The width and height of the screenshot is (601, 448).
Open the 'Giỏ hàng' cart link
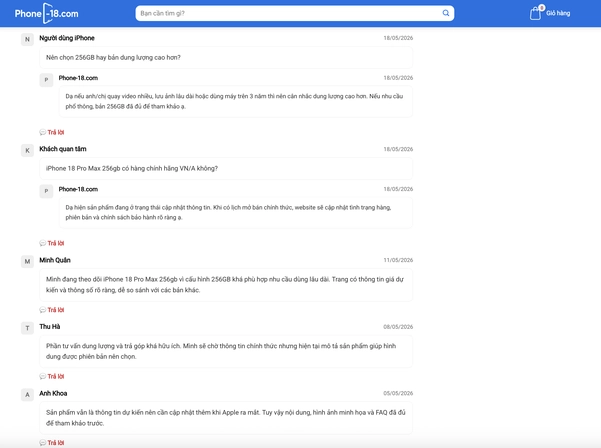(558, 13)
